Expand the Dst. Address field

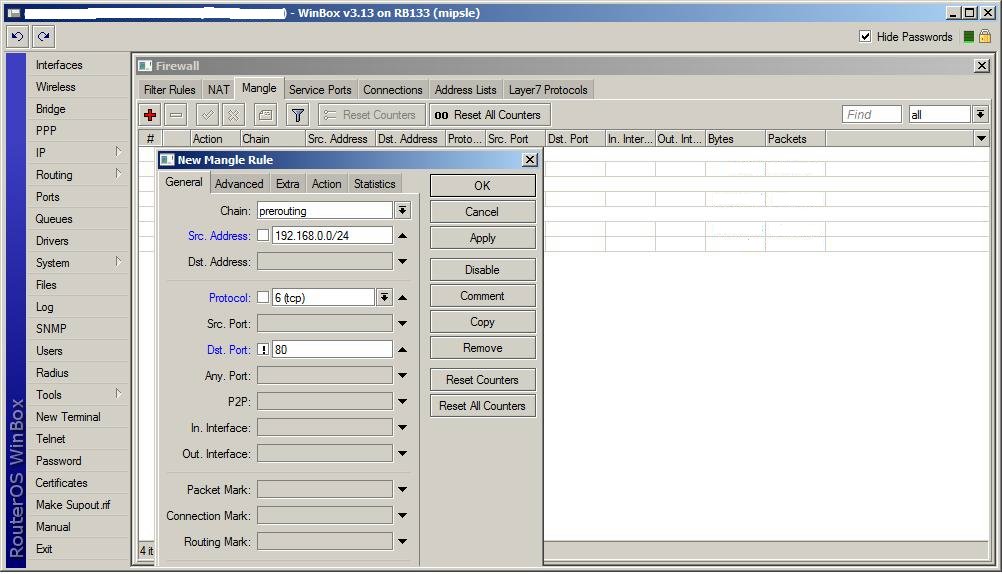coord(402,261)
